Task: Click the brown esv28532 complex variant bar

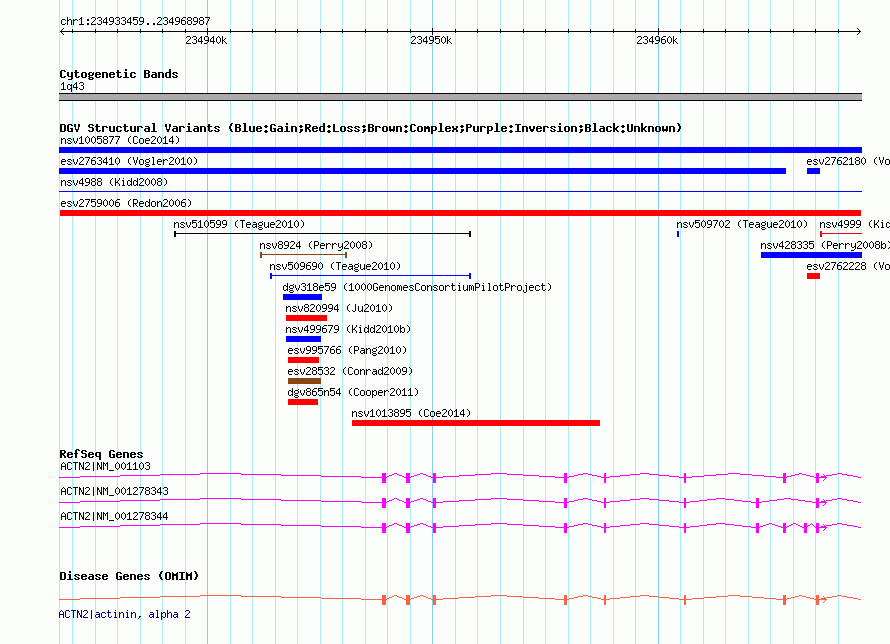Action: click(x=304, y=381)
